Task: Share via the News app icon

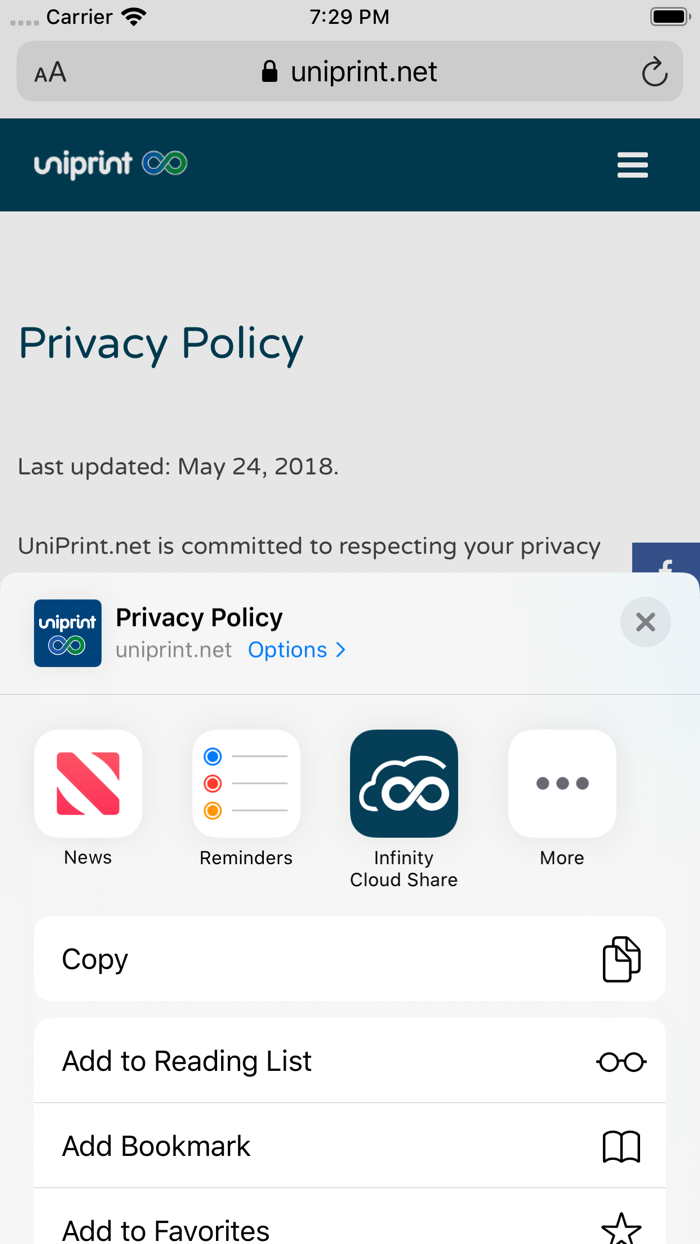Action: [88, 783]
